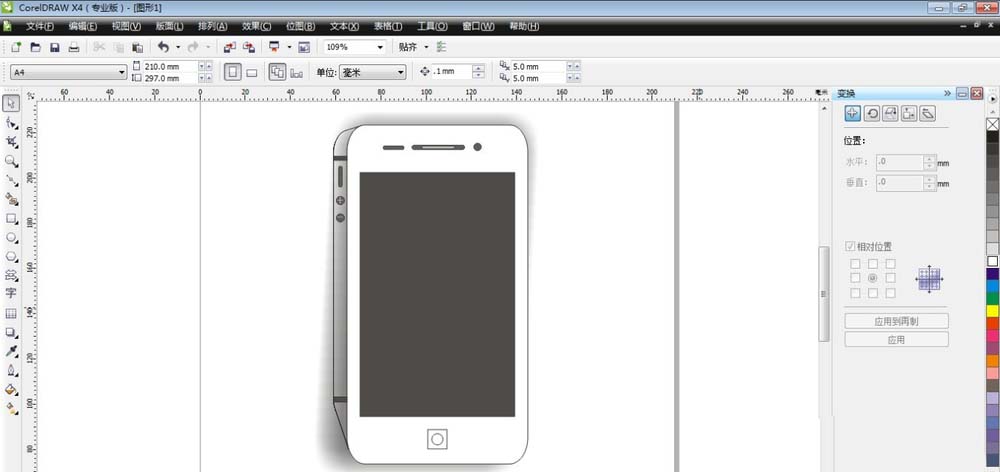Viewport: 1000px width, 472px height.
Task: Open the Application Launcher icon
Action: (275, 47)
